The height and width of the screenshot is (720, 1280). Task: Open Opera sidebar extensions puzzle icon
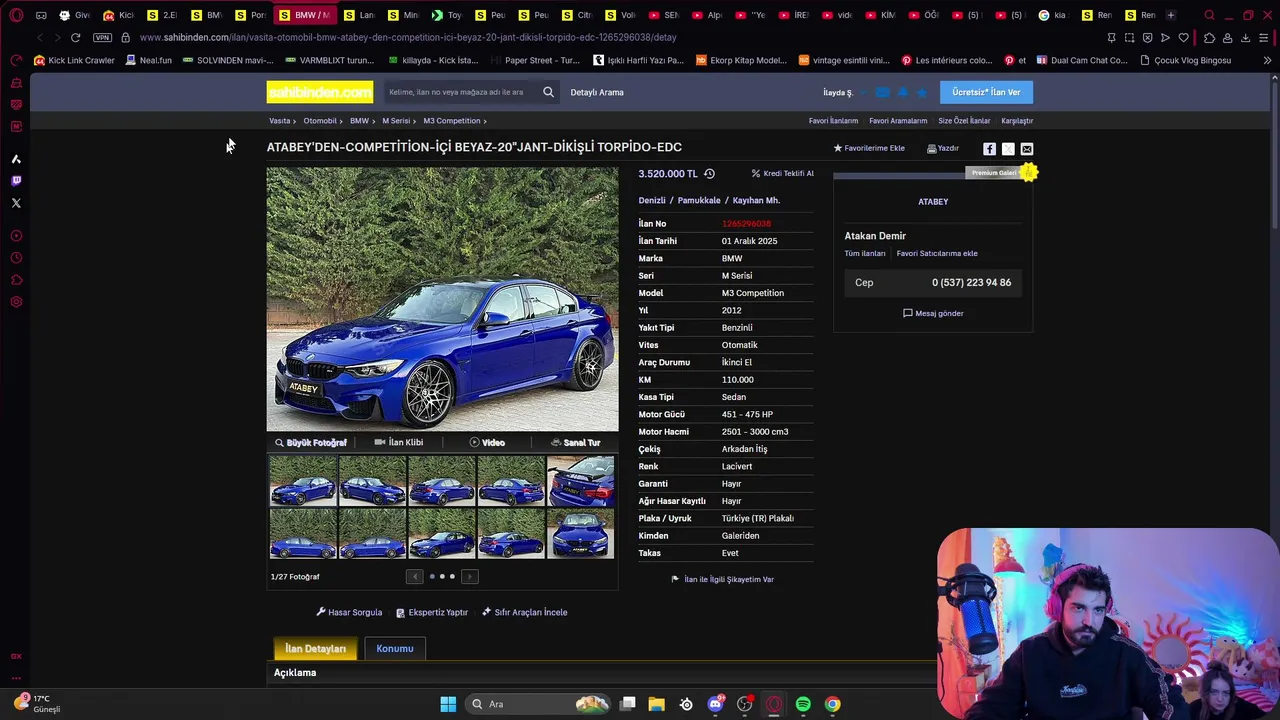[16, 280]
